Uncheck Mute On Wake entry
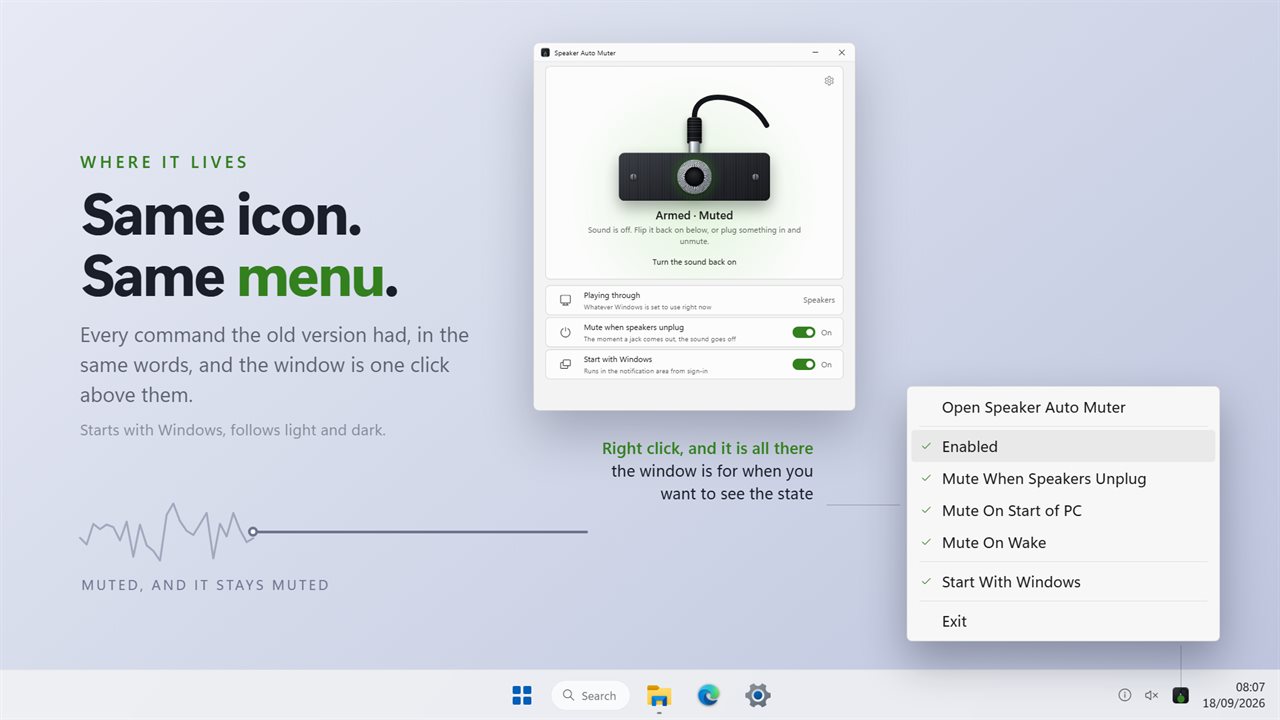 pyautogui.click(x=1063, y=542)
